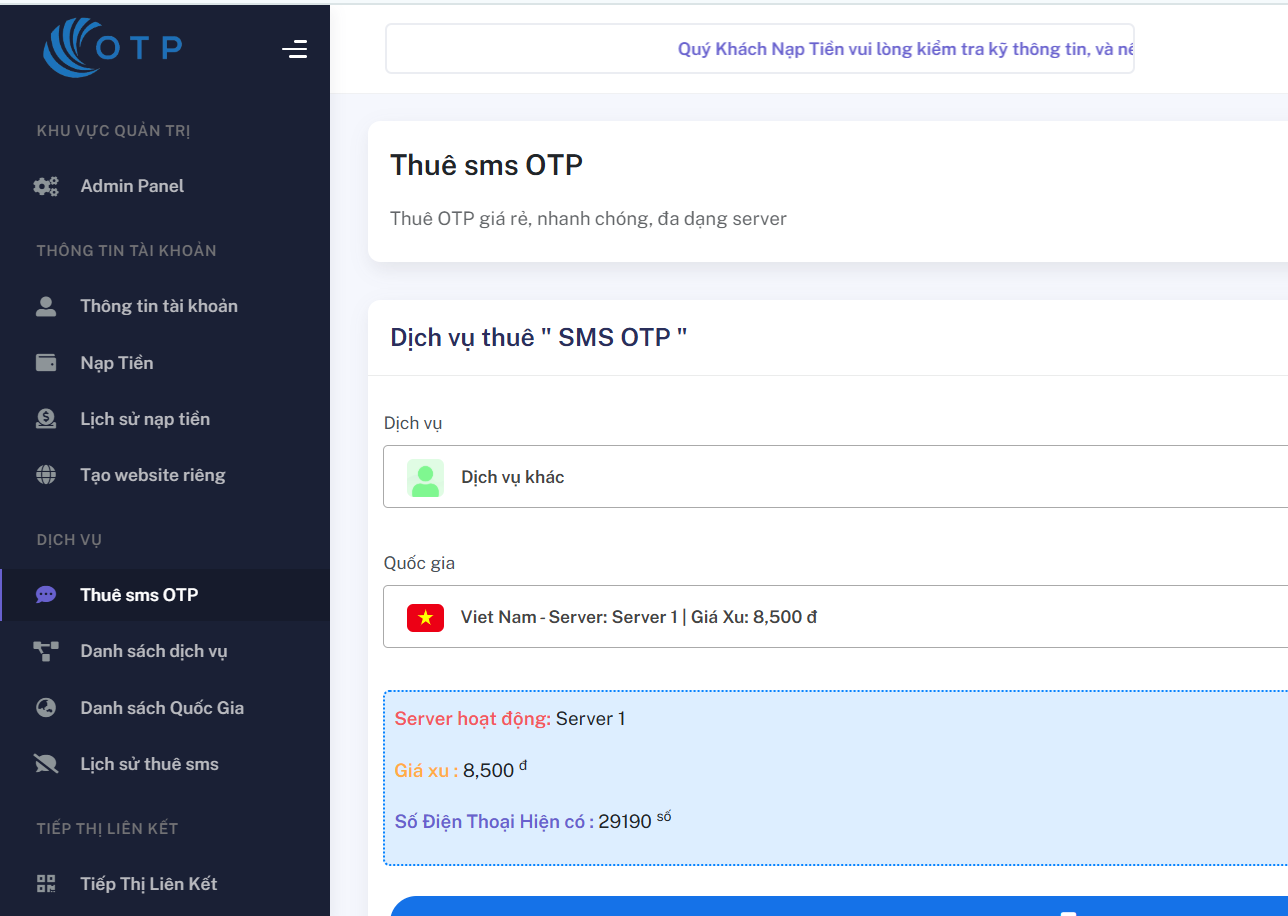This screenshot has height=916, width=1288.
Task: Click the globe icon beside Tạo website riêng
Action: (x=46, y=475)
